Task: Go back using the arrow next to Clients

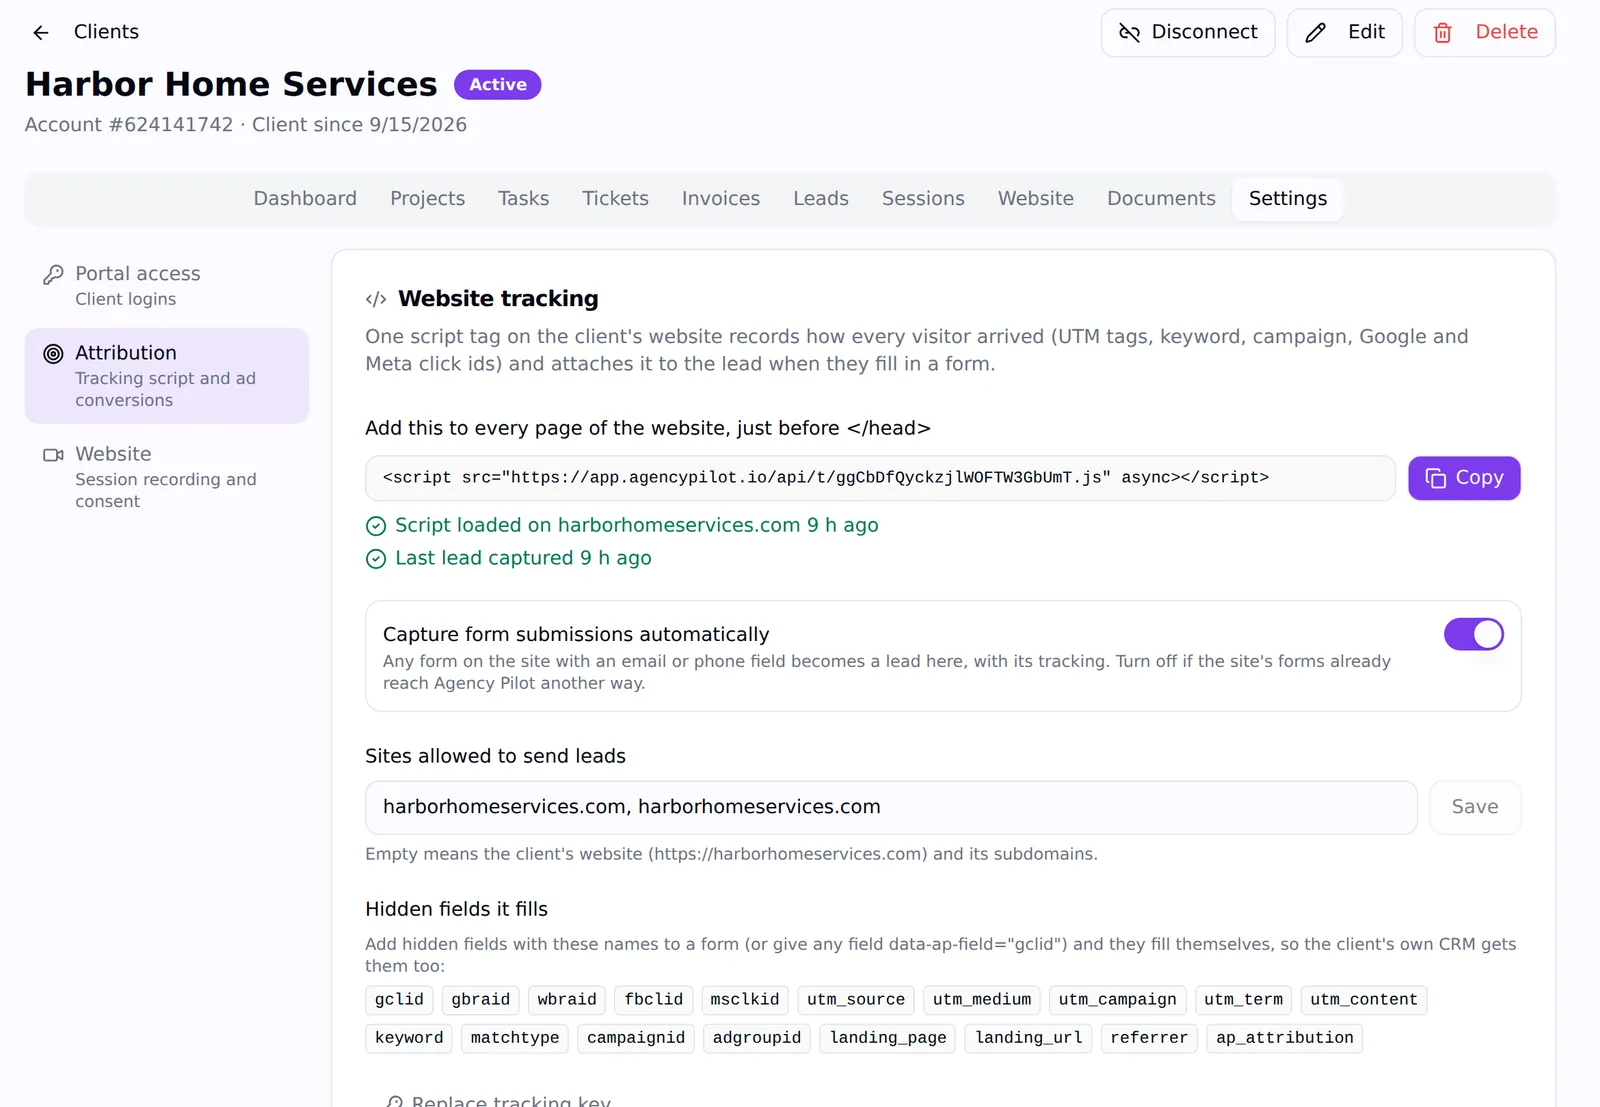Action: pos(41,32)
